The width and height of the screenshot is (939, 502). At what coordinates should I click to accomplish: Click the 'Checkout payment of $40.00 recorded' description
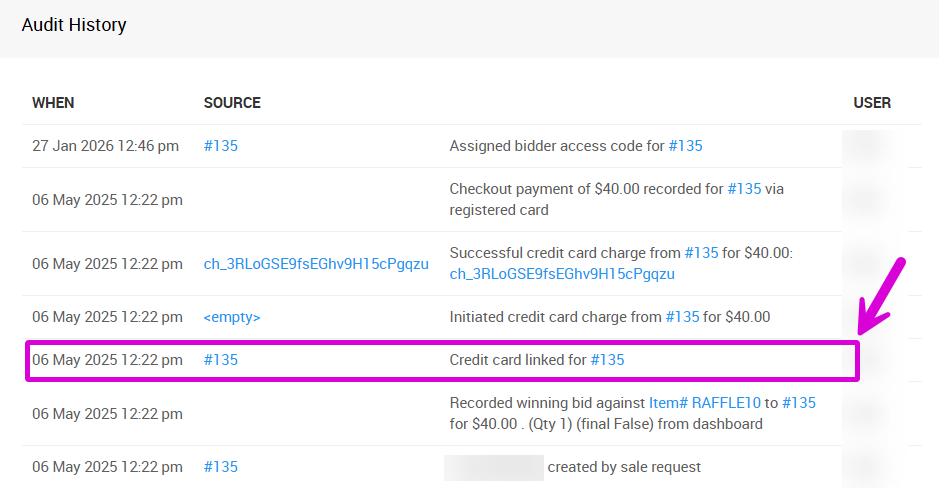click(585, 189)
